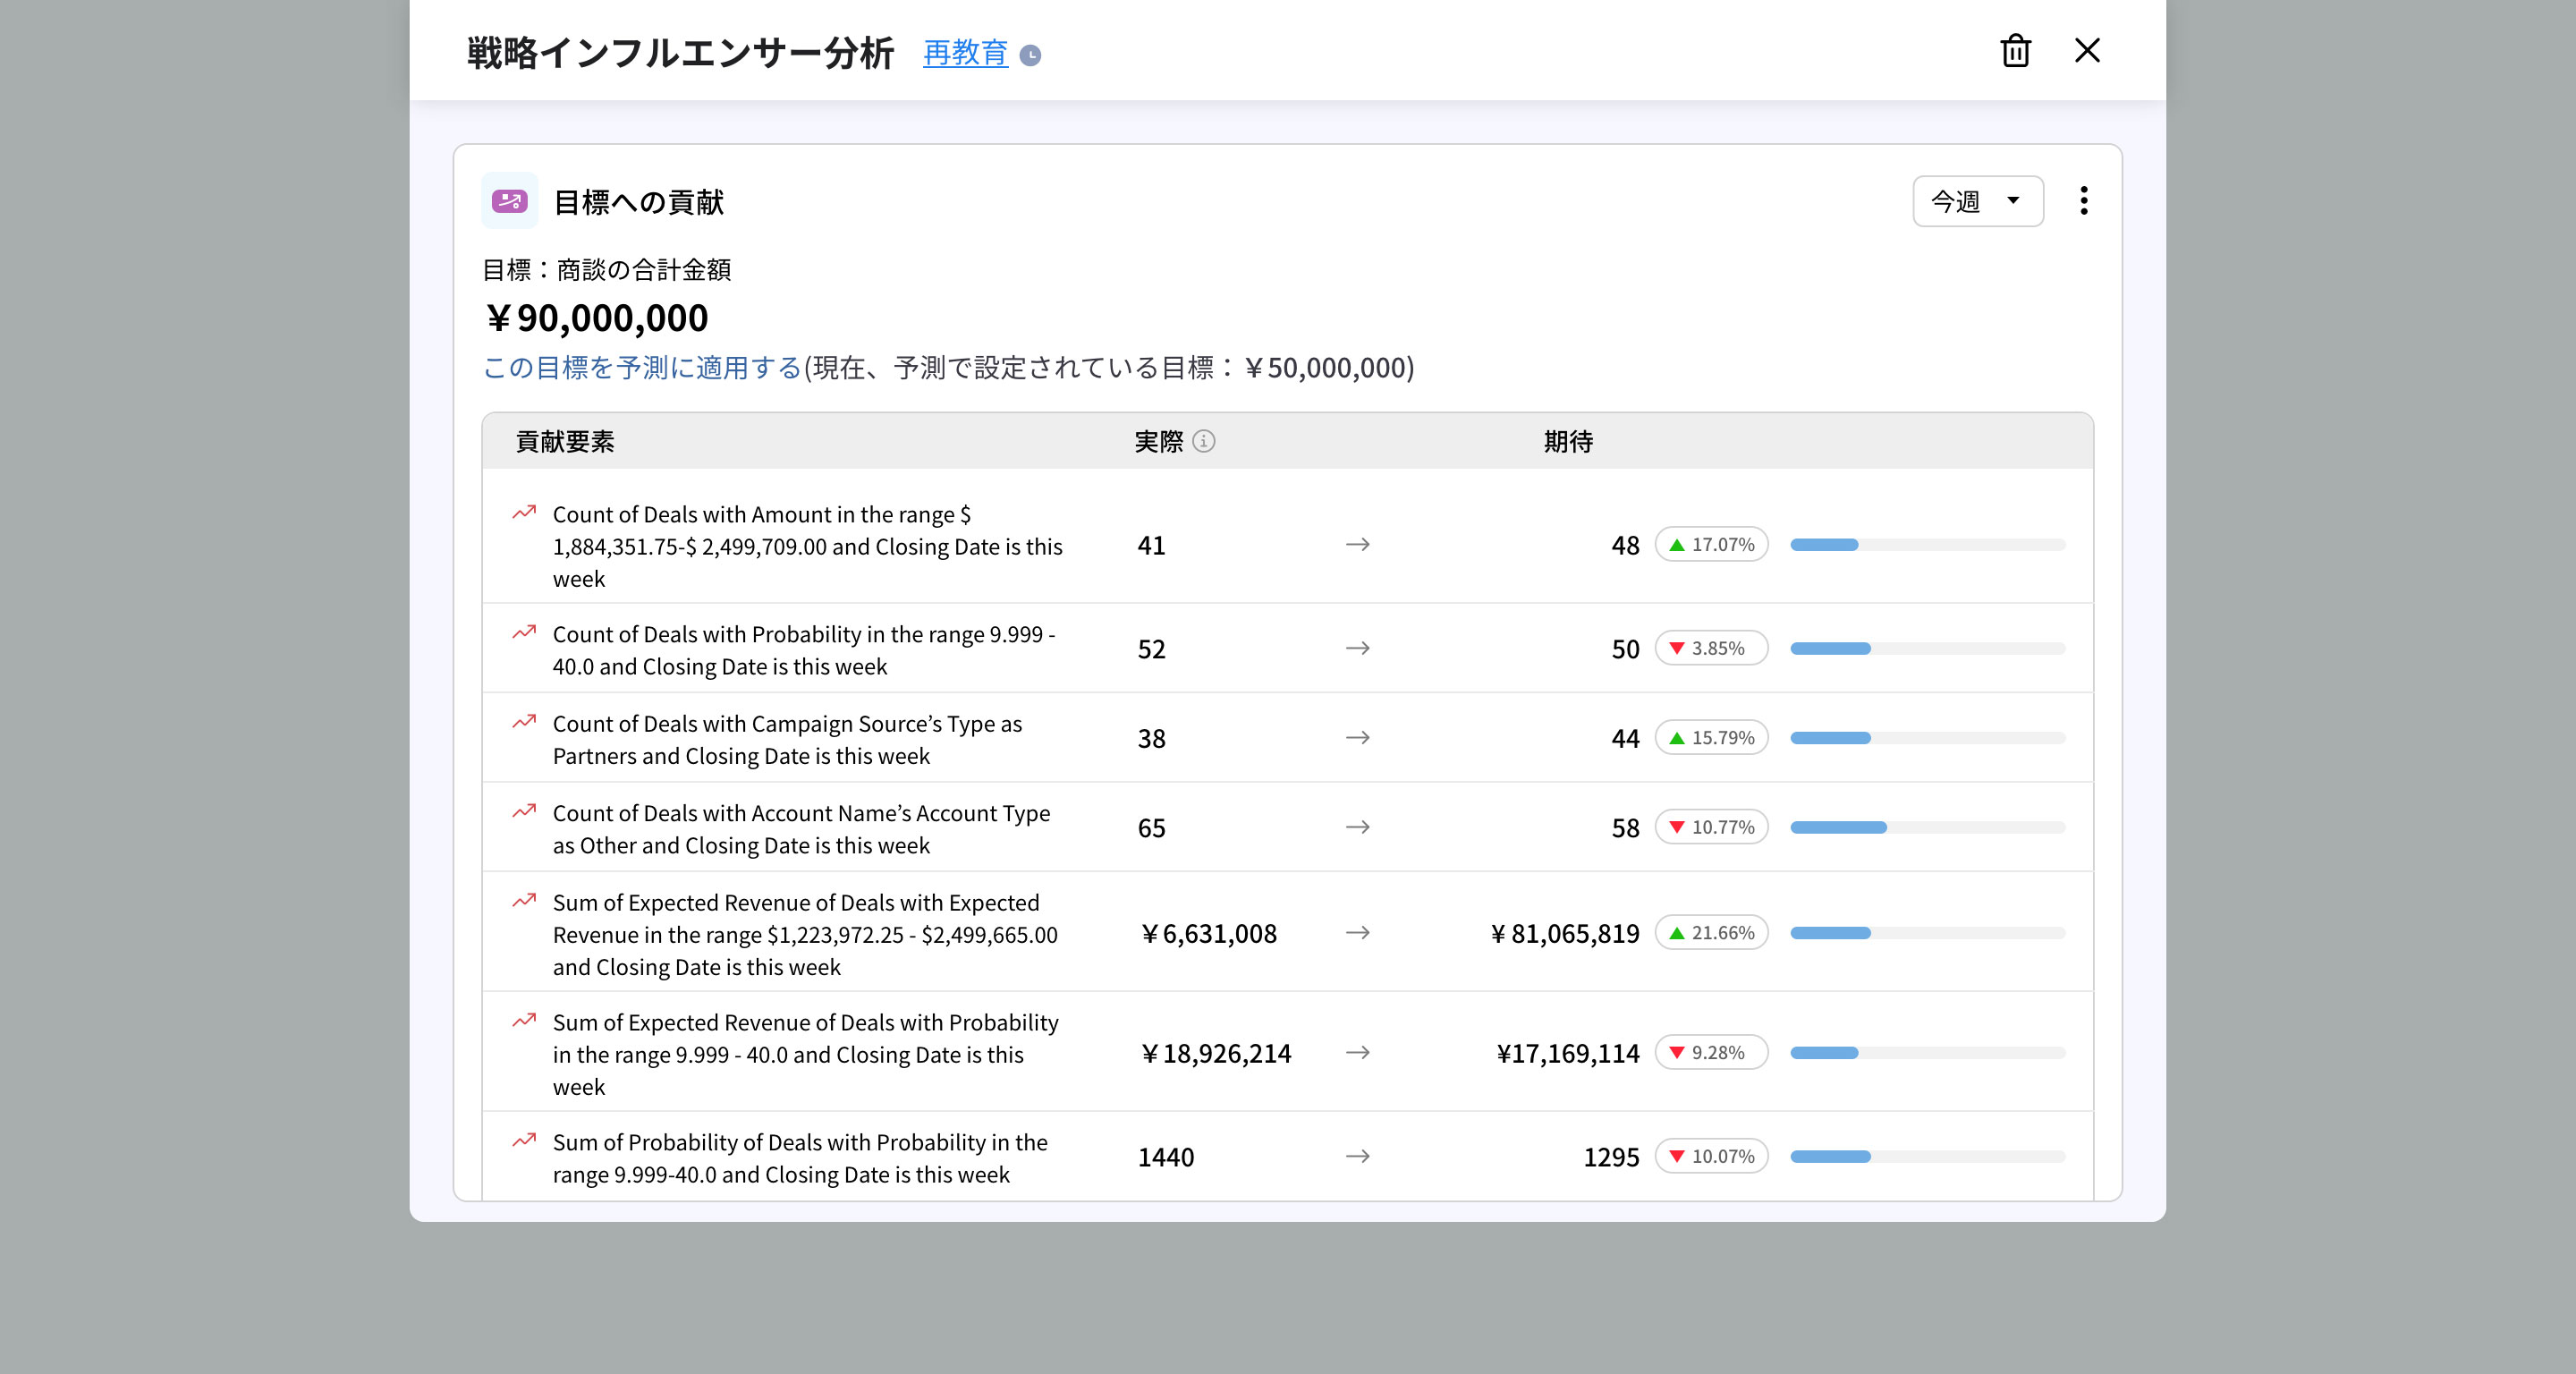
Task: Click the expected value 58
Action: [1625, 828]
